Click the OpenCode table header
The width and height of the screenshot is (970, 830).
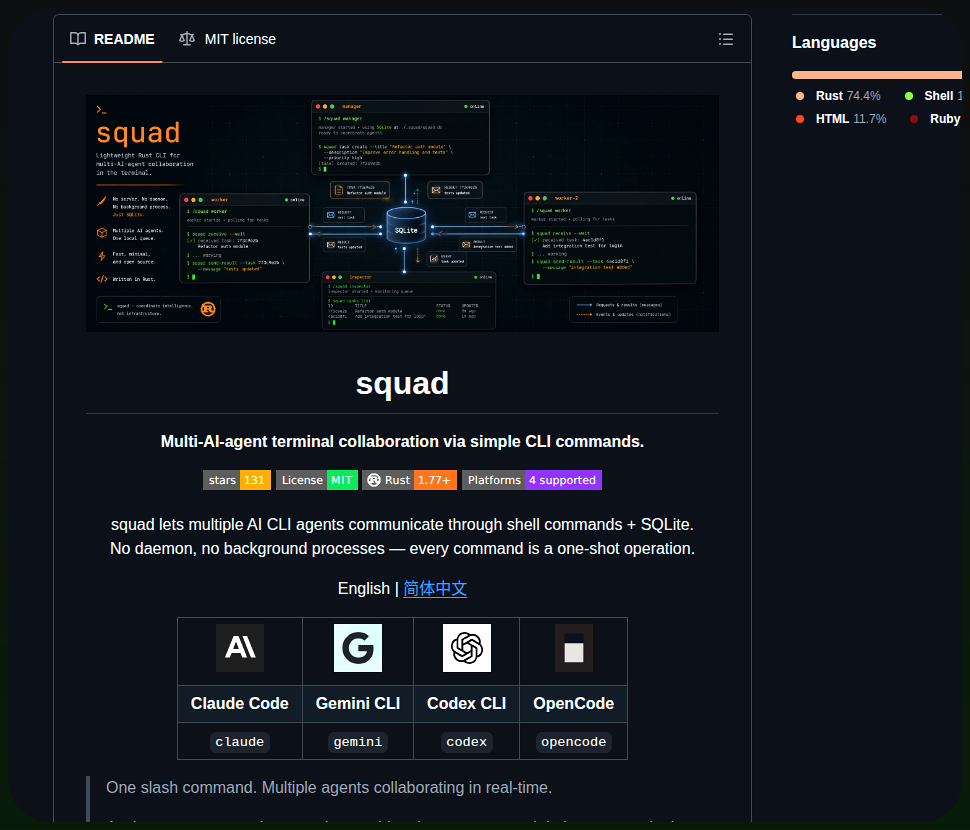point(573,703)
